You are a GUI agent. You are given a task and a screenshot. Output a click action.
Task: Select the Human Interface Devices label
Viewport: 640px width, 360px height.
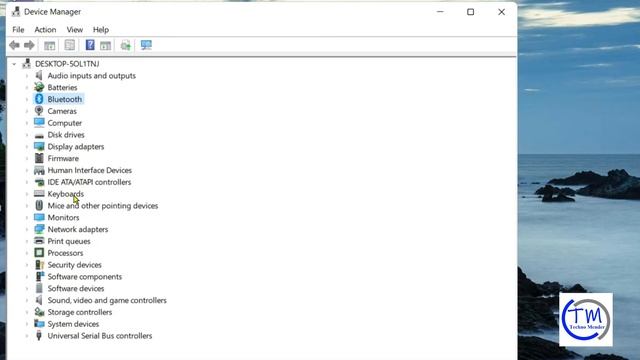pos(90,170)
